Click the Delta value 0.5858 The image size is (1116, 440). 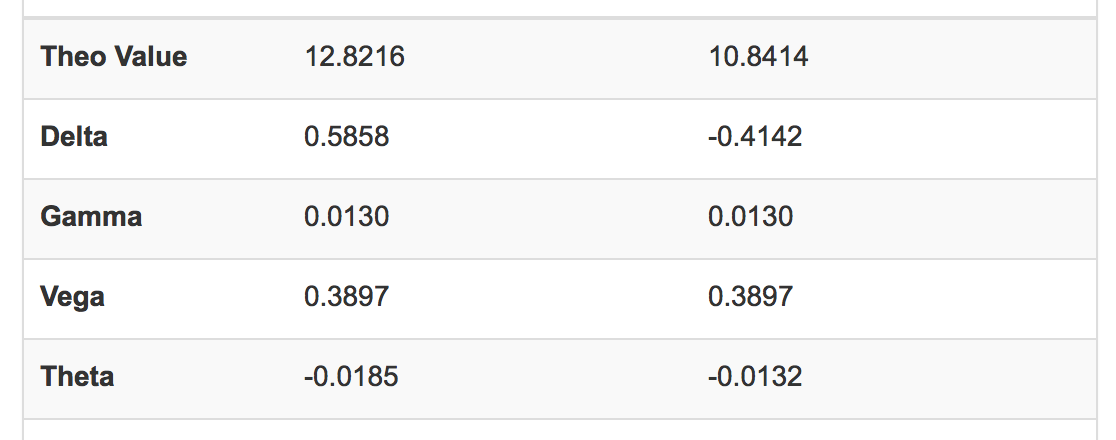point(346,137)
